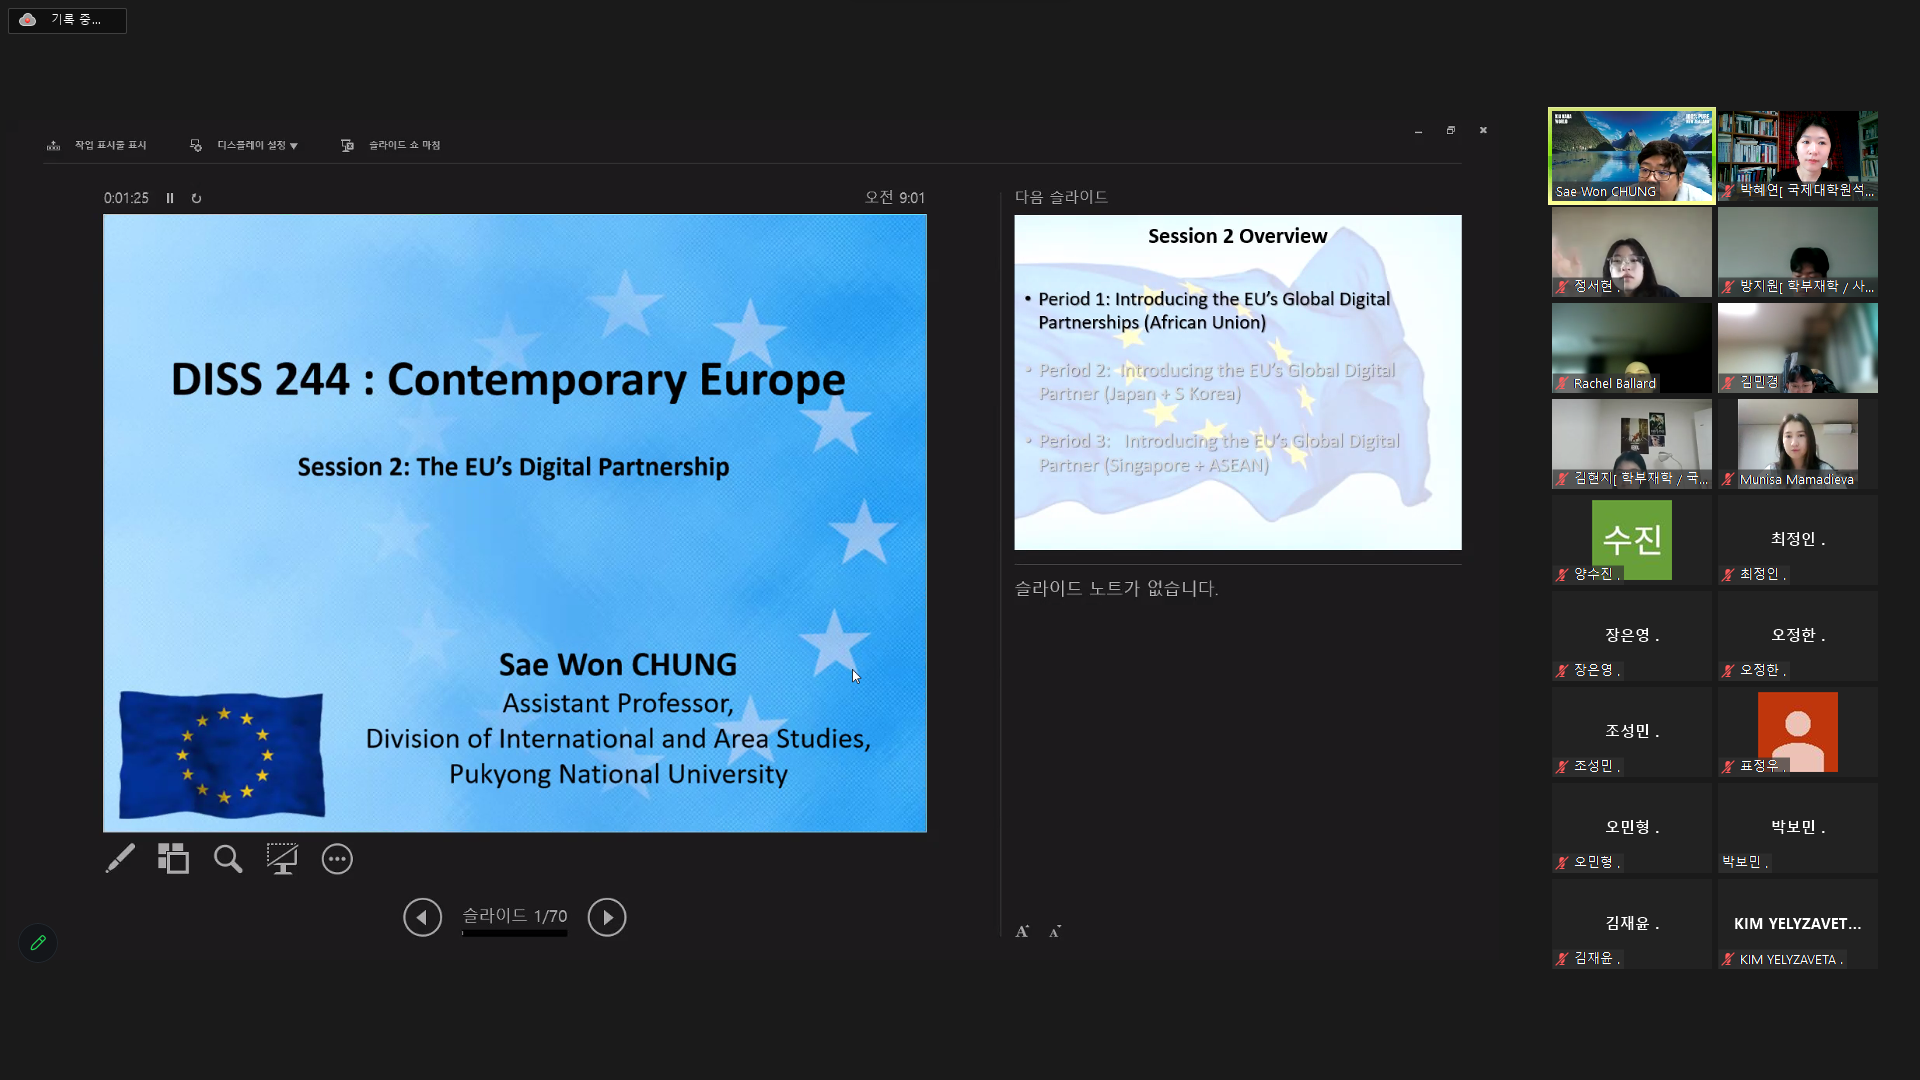The width and height of the screenshot is (1920, 1080).
Task: Toggle black screen slideshow icon
Action: click(282, 859)
